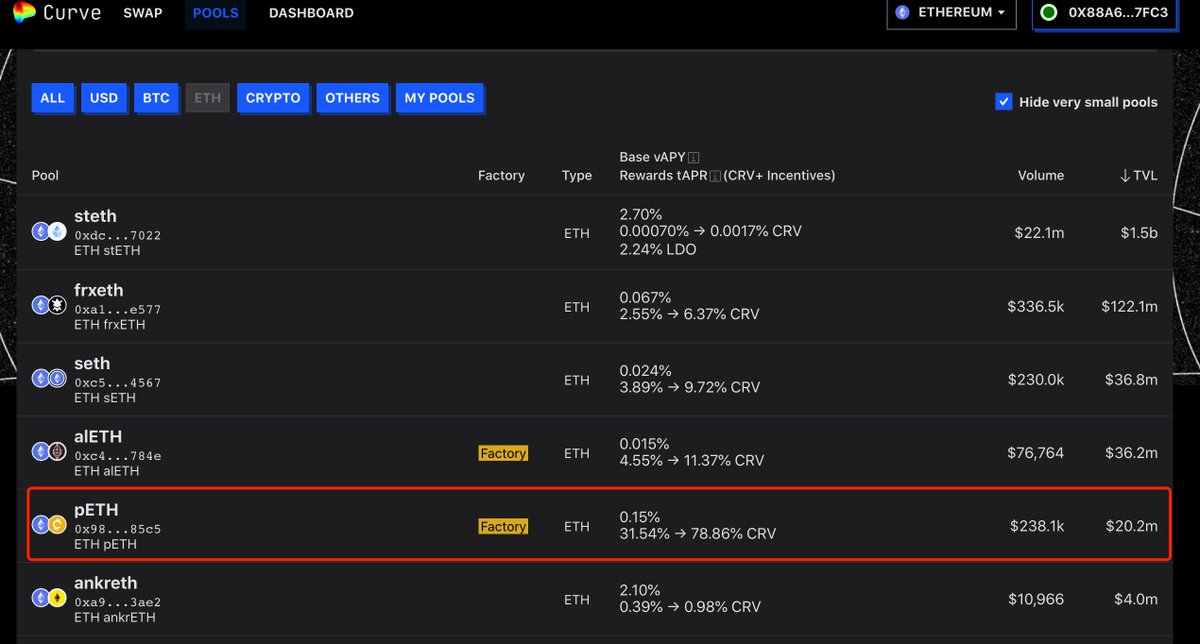This screenshot has height=644, width=1200.
Task: Click steth address 0xdc...7022
Action: point(118,235)
